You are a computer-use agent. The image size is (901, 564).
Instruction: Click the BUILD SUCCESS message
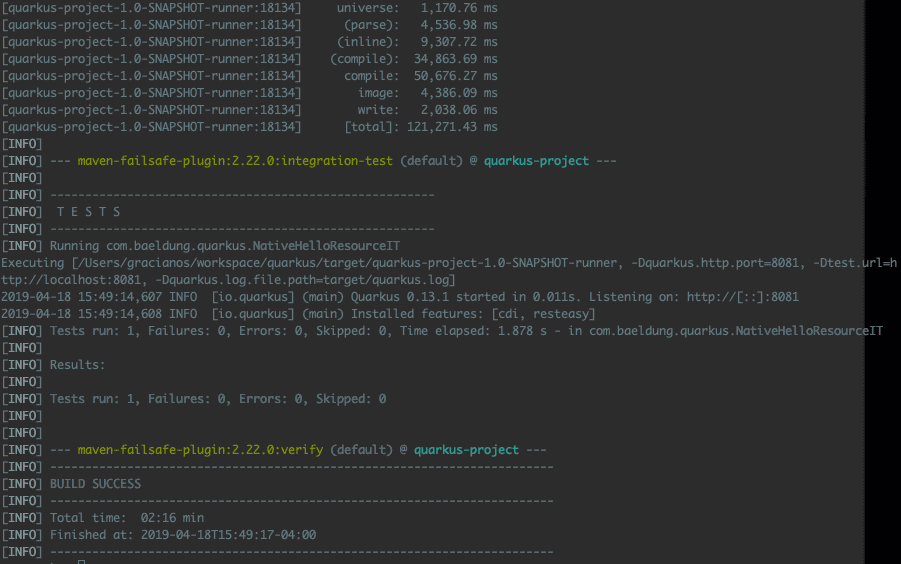pyautogui.click(x=95, y=484)
